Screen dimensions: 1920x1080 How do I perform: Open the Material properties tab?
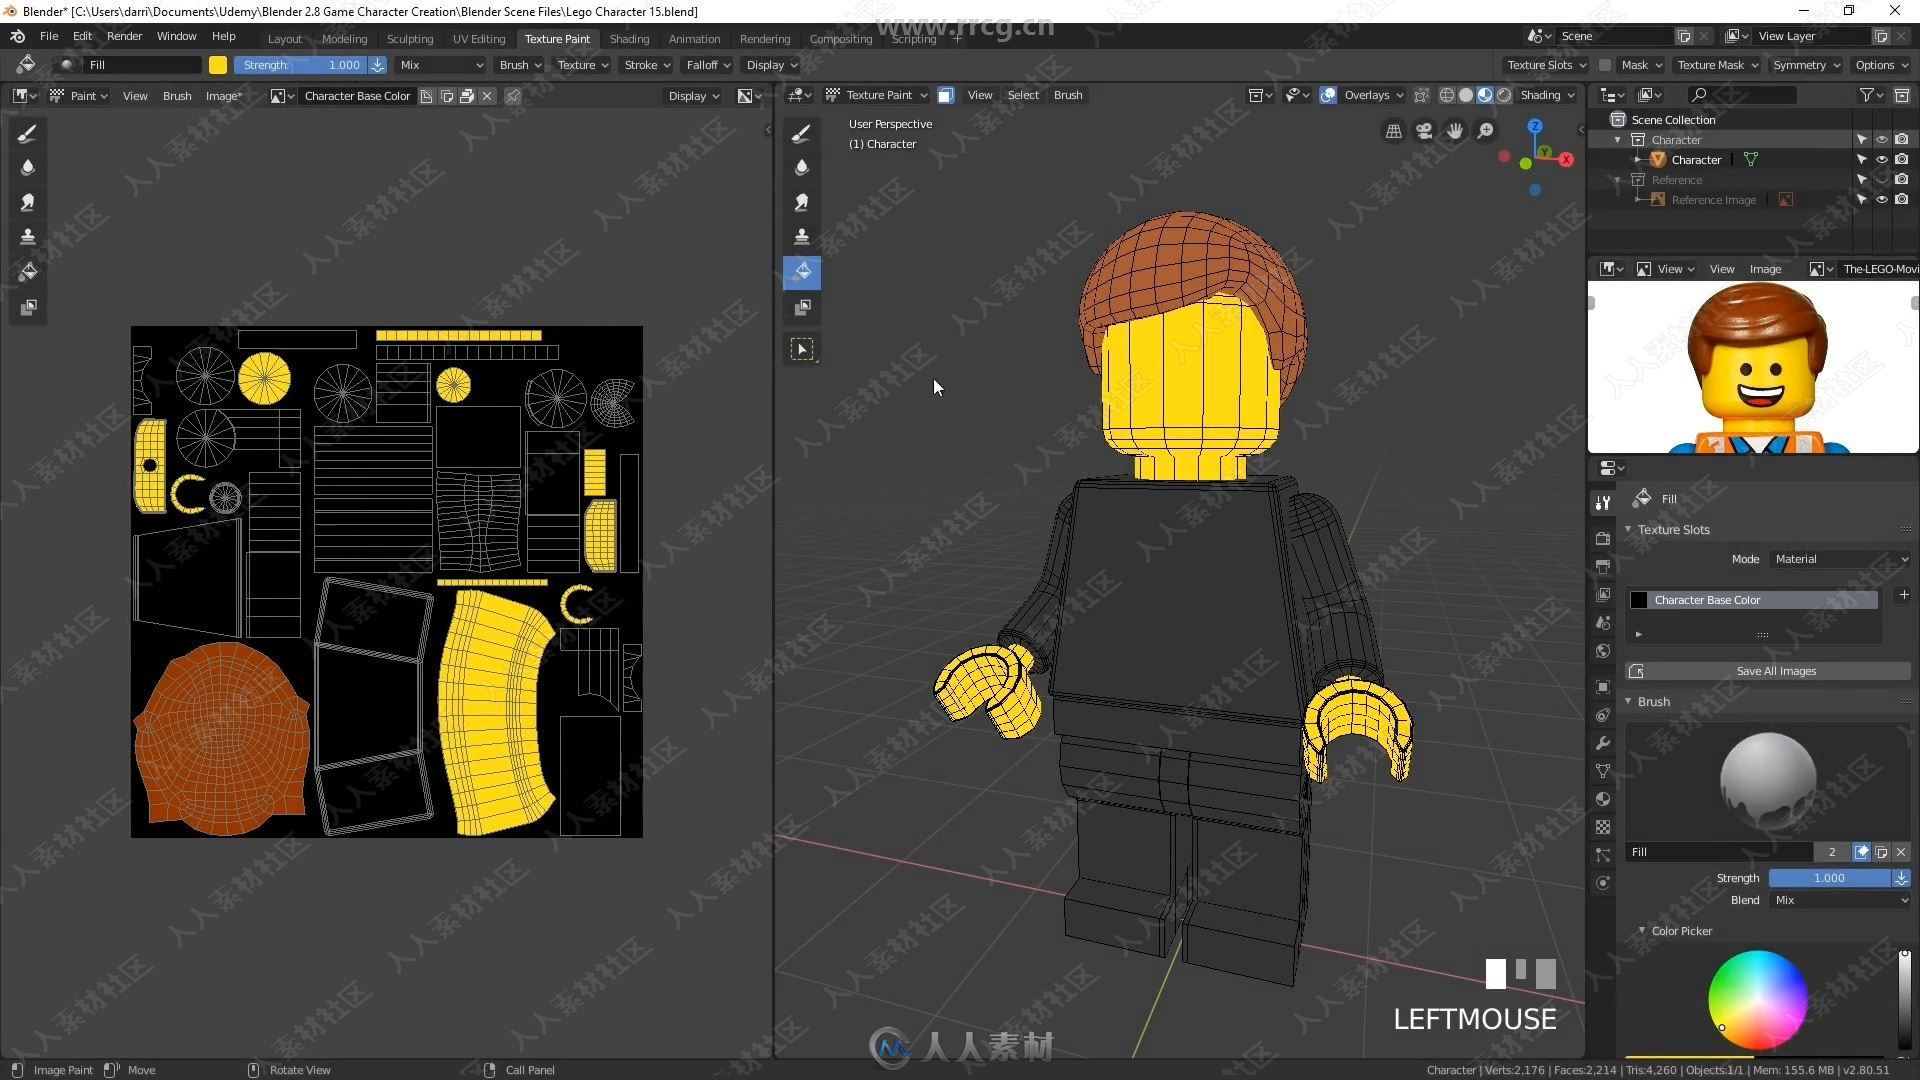pyautogui.click(x=1603, y=799)
